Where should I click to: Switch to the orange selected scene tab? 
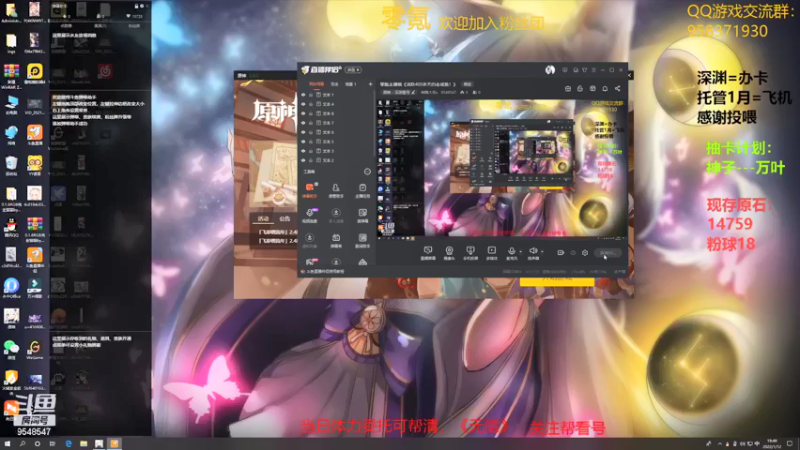(x=316, y=84)
